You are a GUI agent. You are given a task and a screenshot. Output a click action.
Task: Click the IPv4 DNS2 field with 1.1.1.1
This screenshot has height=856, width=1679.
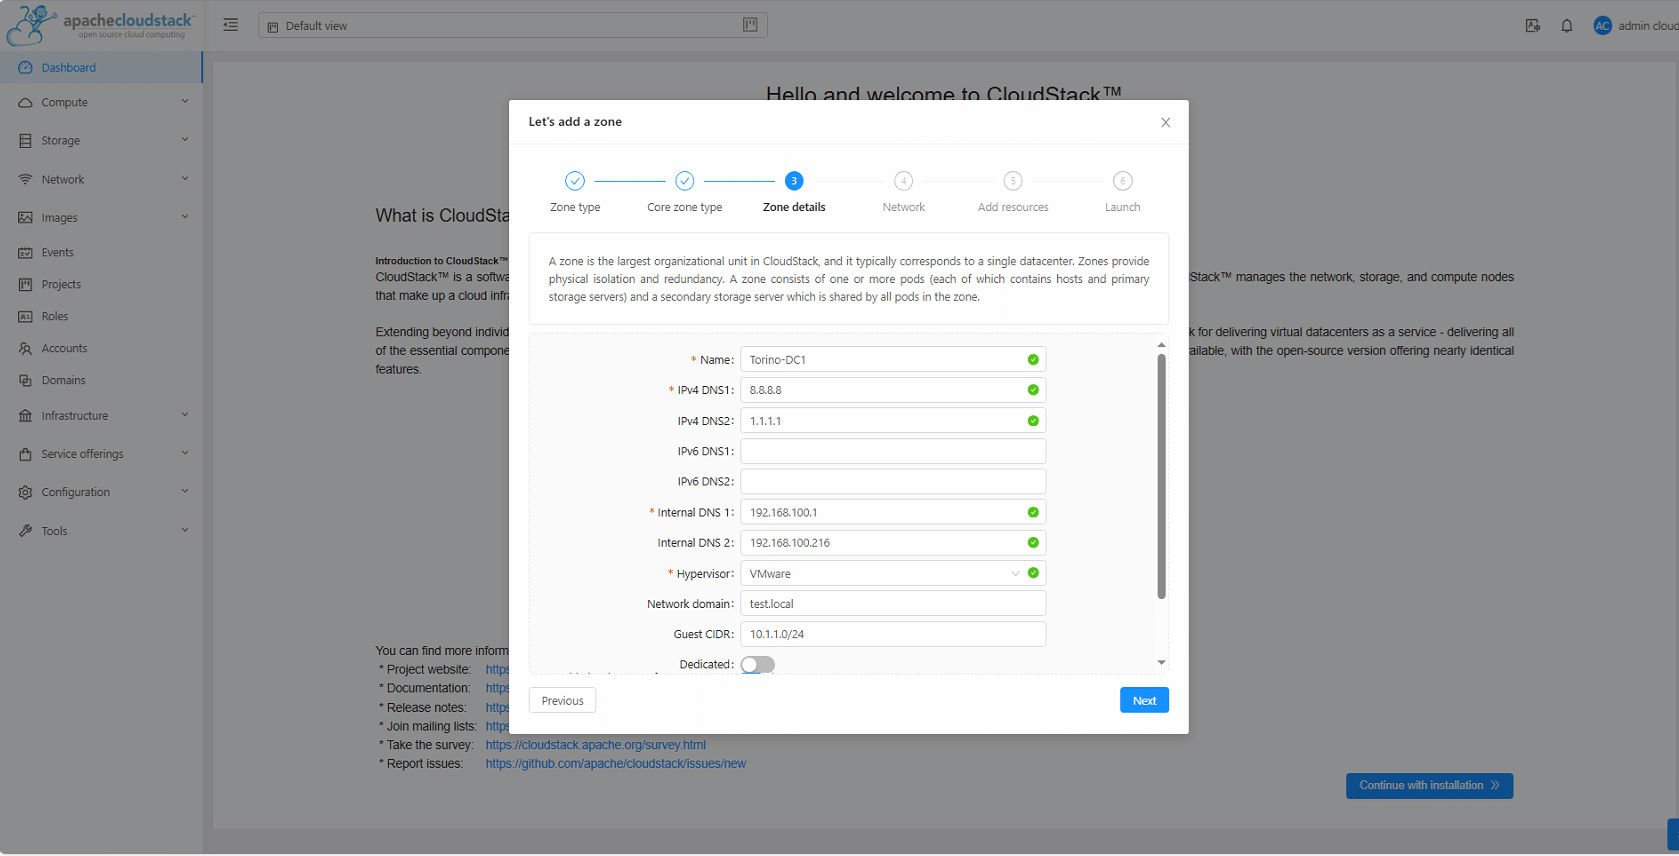coord(893,421)
